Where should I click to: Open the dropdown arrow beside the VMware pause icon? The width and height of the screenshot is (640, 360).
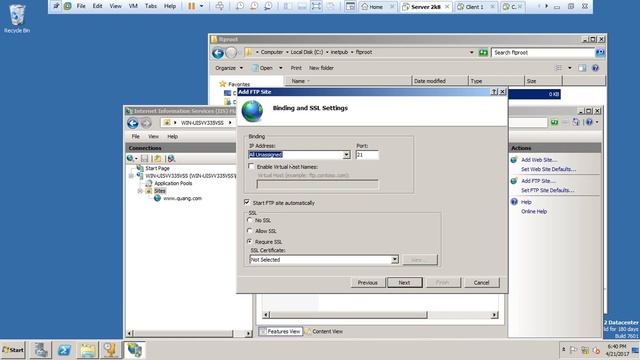[201, 6]
